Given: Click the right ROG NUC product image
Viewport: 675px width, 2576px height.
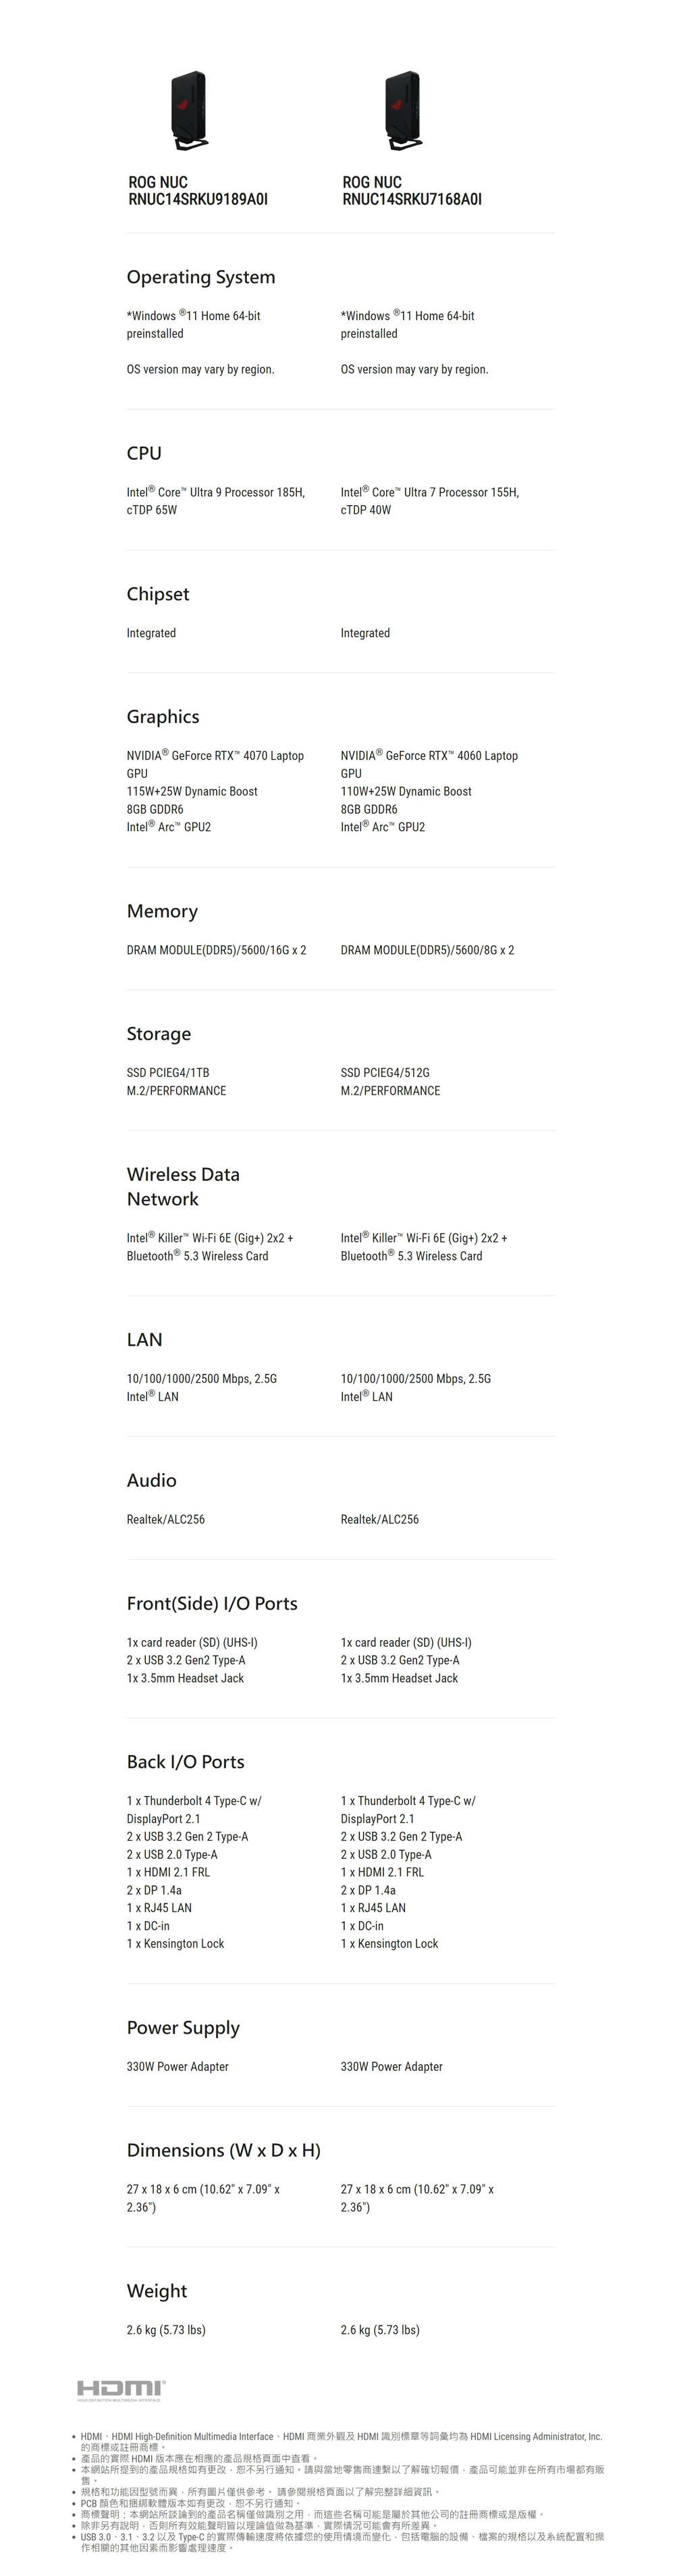Looking at the screenshot, I should (403, 110).
